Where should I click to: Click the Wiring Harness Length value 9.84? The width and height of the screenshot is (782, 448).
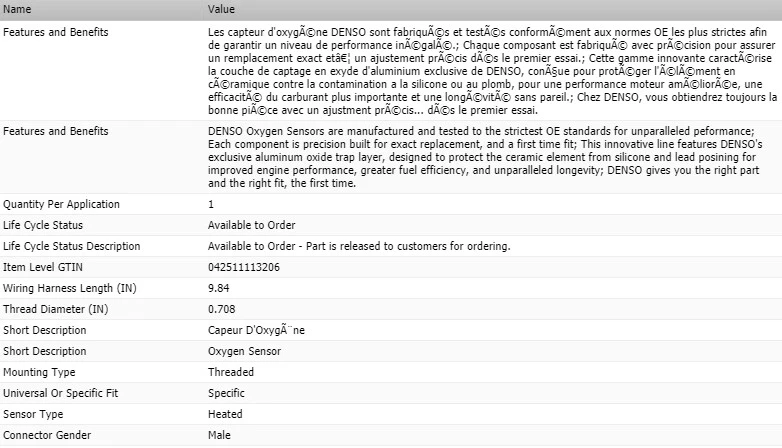[x=221, y=288]
